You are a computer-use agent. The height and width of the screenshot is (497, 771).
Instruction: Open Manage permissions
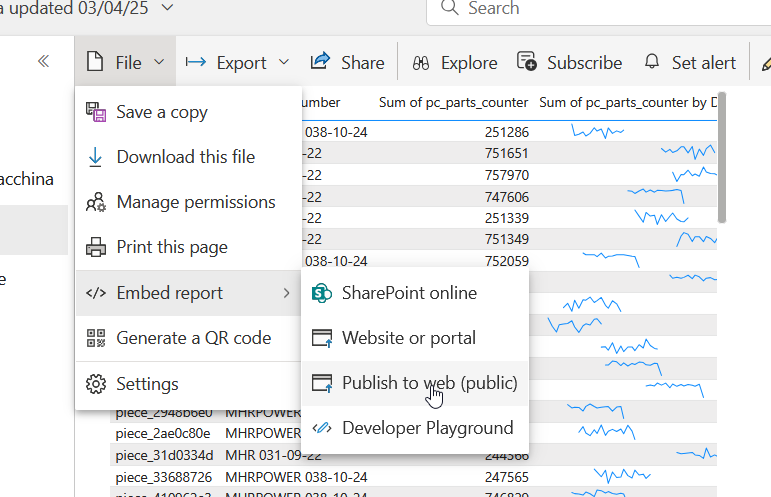point(188,202)
